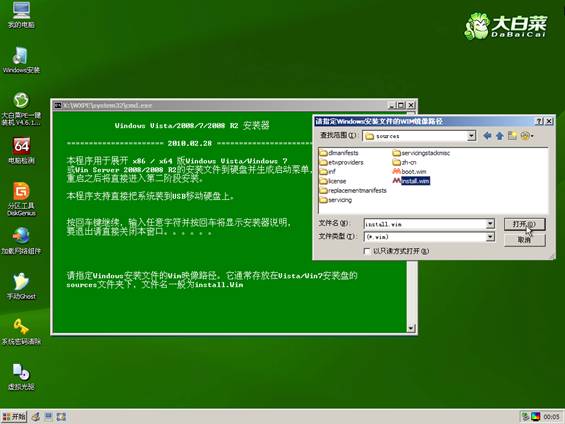
Task: Open the 手动Ghost desktop icon
Action: (21, 286)
